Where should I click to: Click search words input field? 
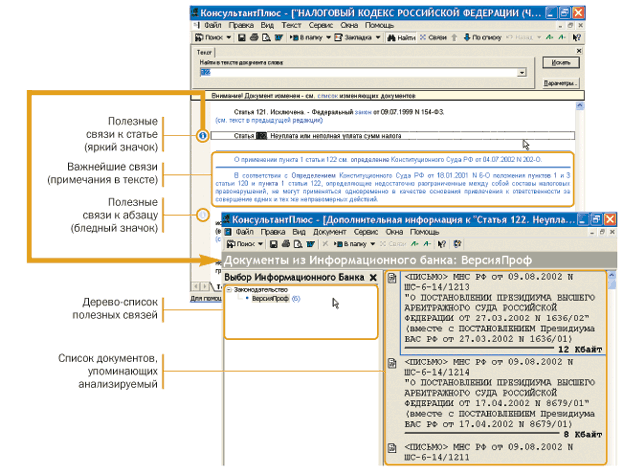pos(358,72)
